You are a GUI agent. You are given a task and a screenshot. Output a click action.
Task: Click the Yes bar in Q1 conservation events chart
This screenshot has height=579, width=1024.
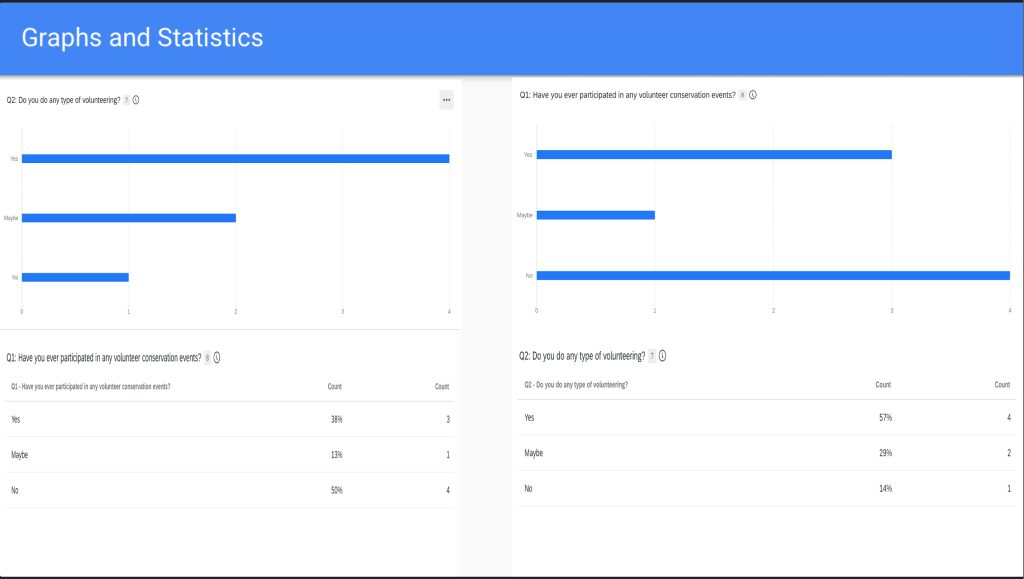tap(713, 154)
